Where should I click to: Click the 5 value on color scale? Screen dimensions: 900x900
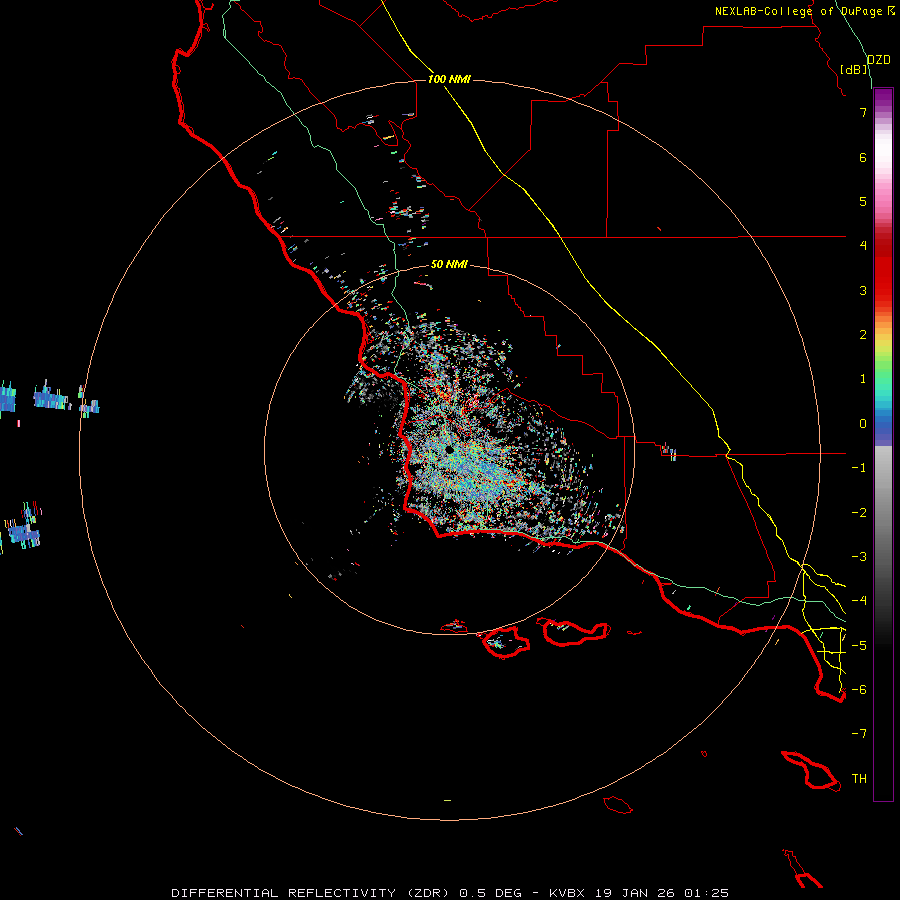tap(863, 201)
